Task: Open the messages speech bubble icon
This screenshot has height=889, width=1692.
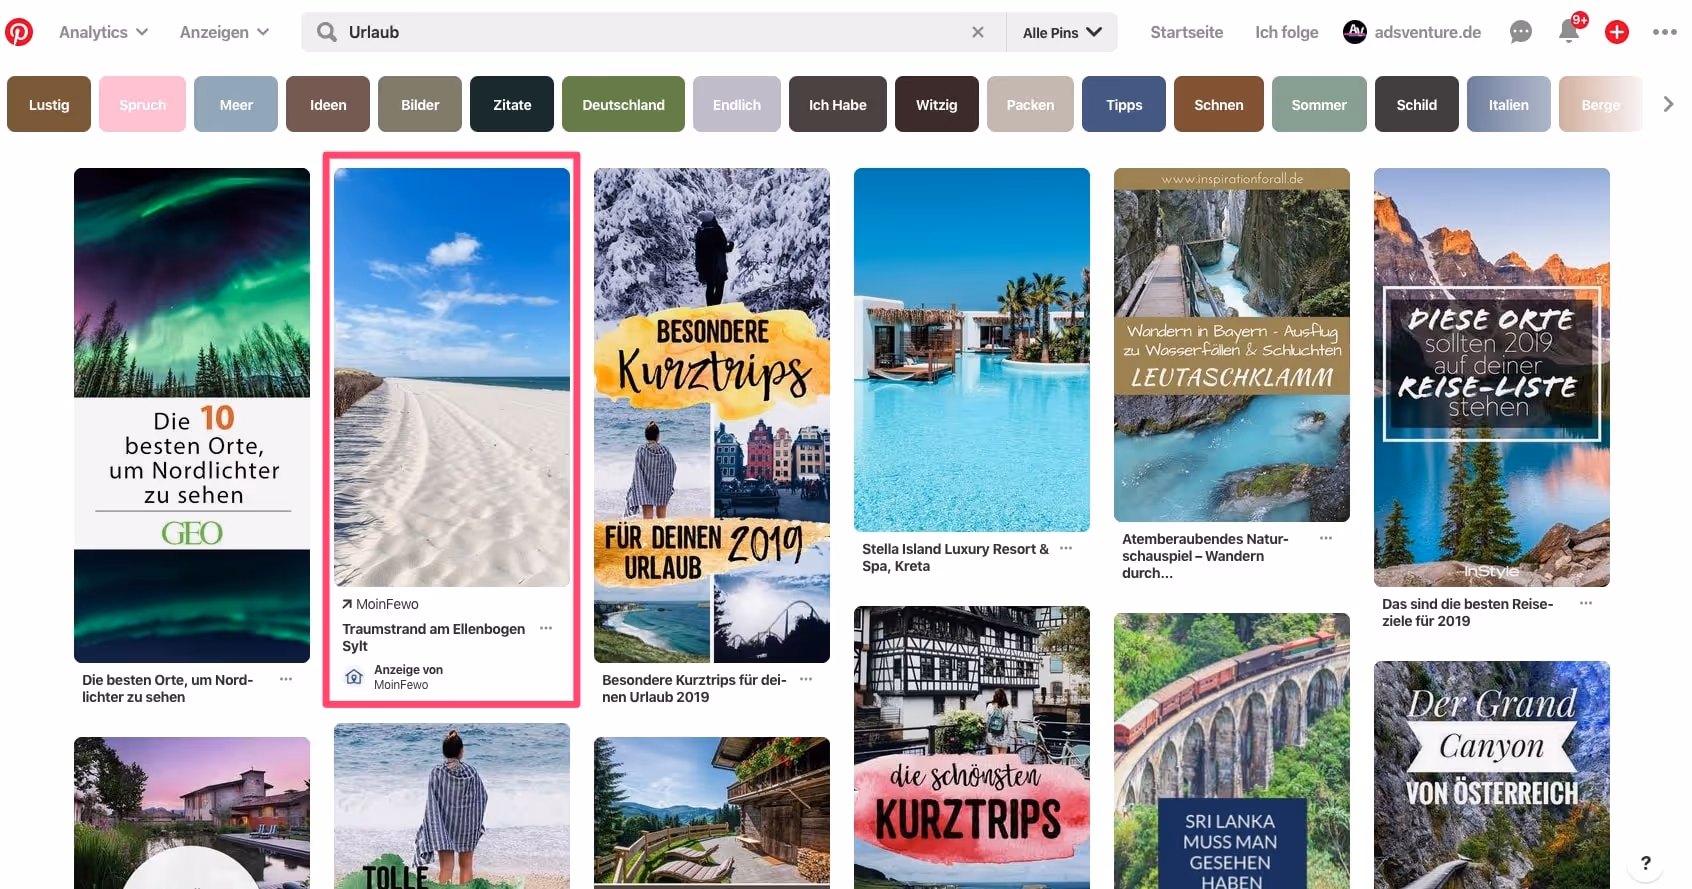Action: point(1520,32)
